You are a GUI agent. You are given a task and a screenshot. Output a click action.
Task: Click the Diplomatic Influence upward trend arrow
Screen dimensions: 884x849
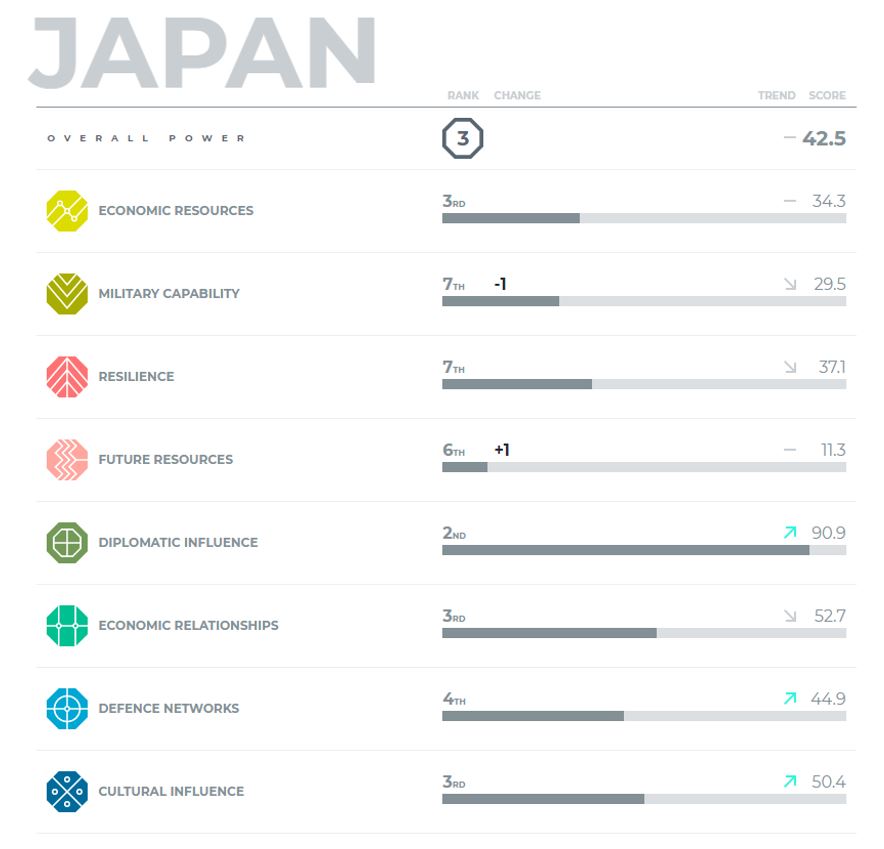(x=790, y=533)
